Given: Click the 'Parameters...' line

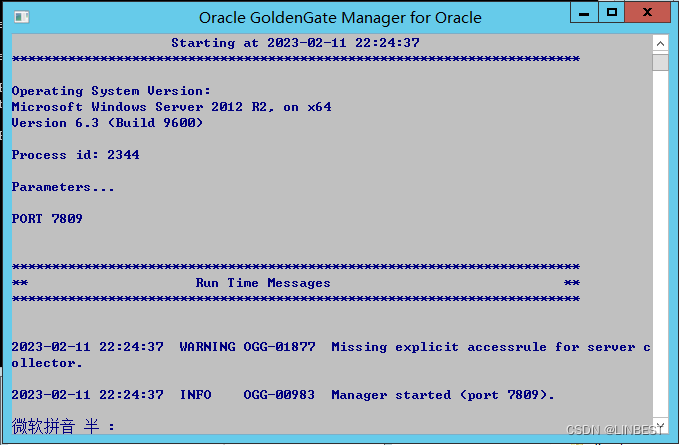Looking at the screenshot, I should [x=63, y=187].
